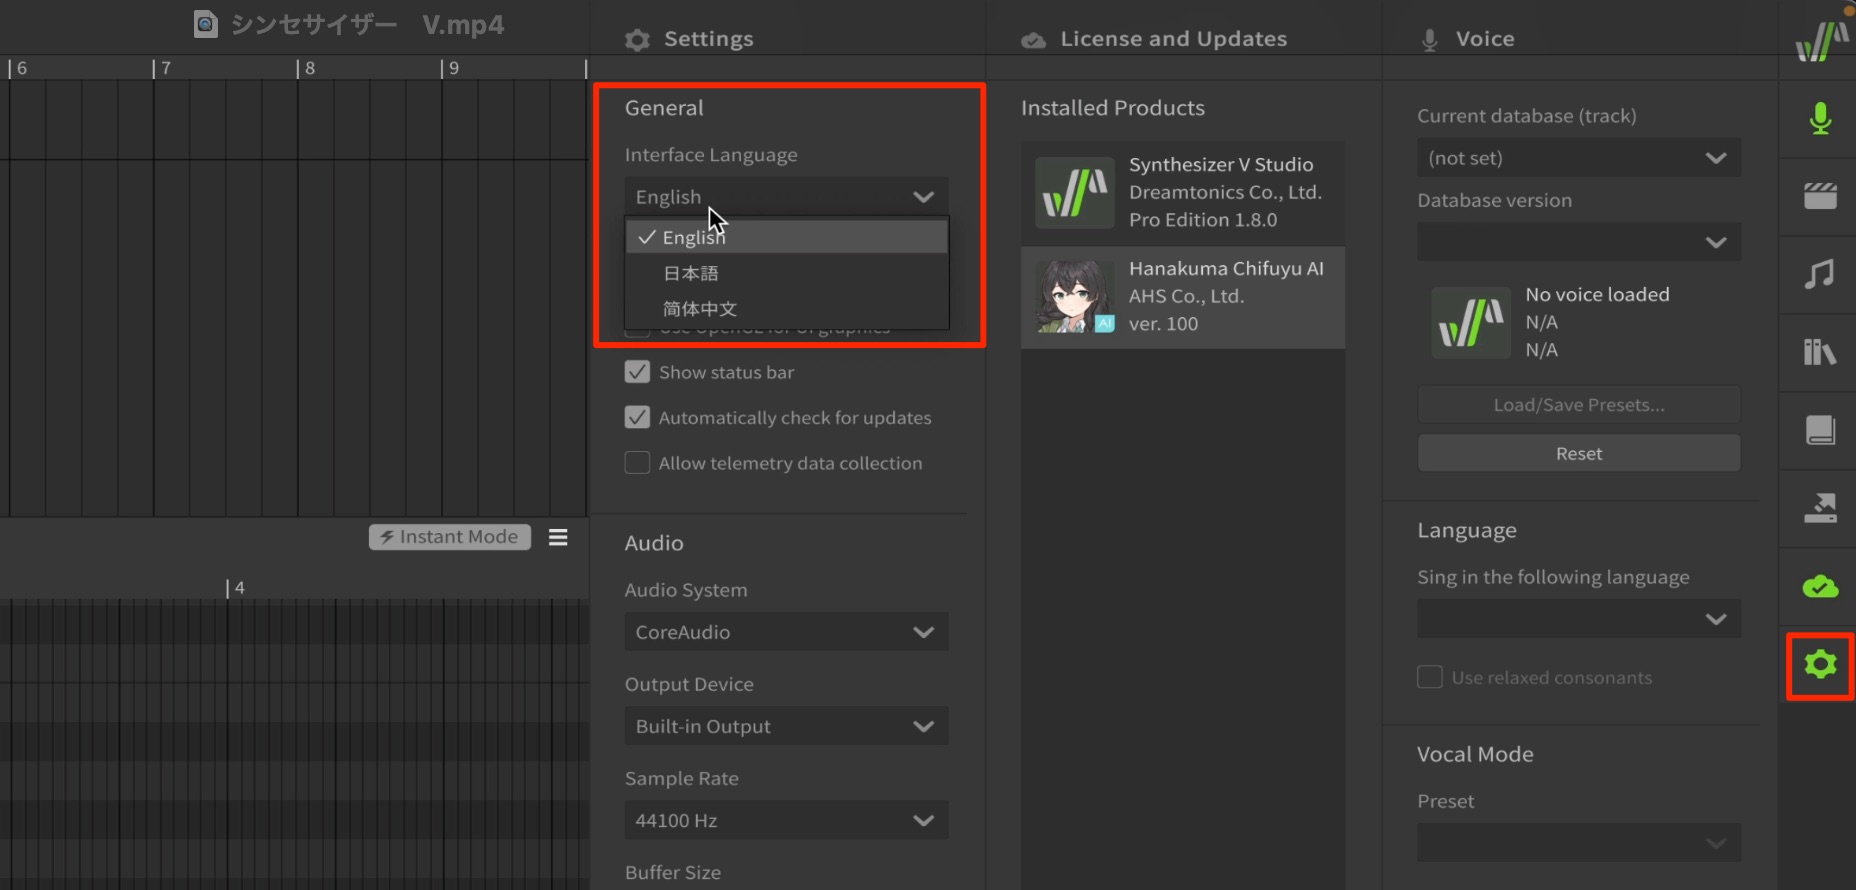Click the Installed Products heading
This screenshot has height=890, width=1856.
tap(1112, 108)
